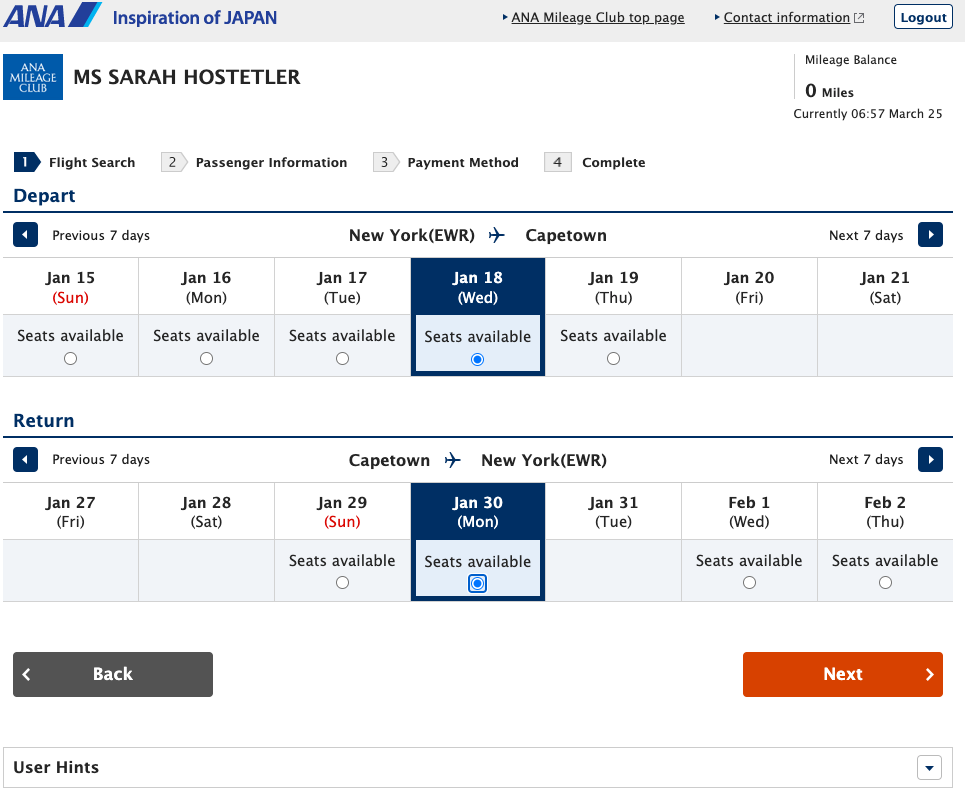Expand the User Hints section

click(929, 767)
